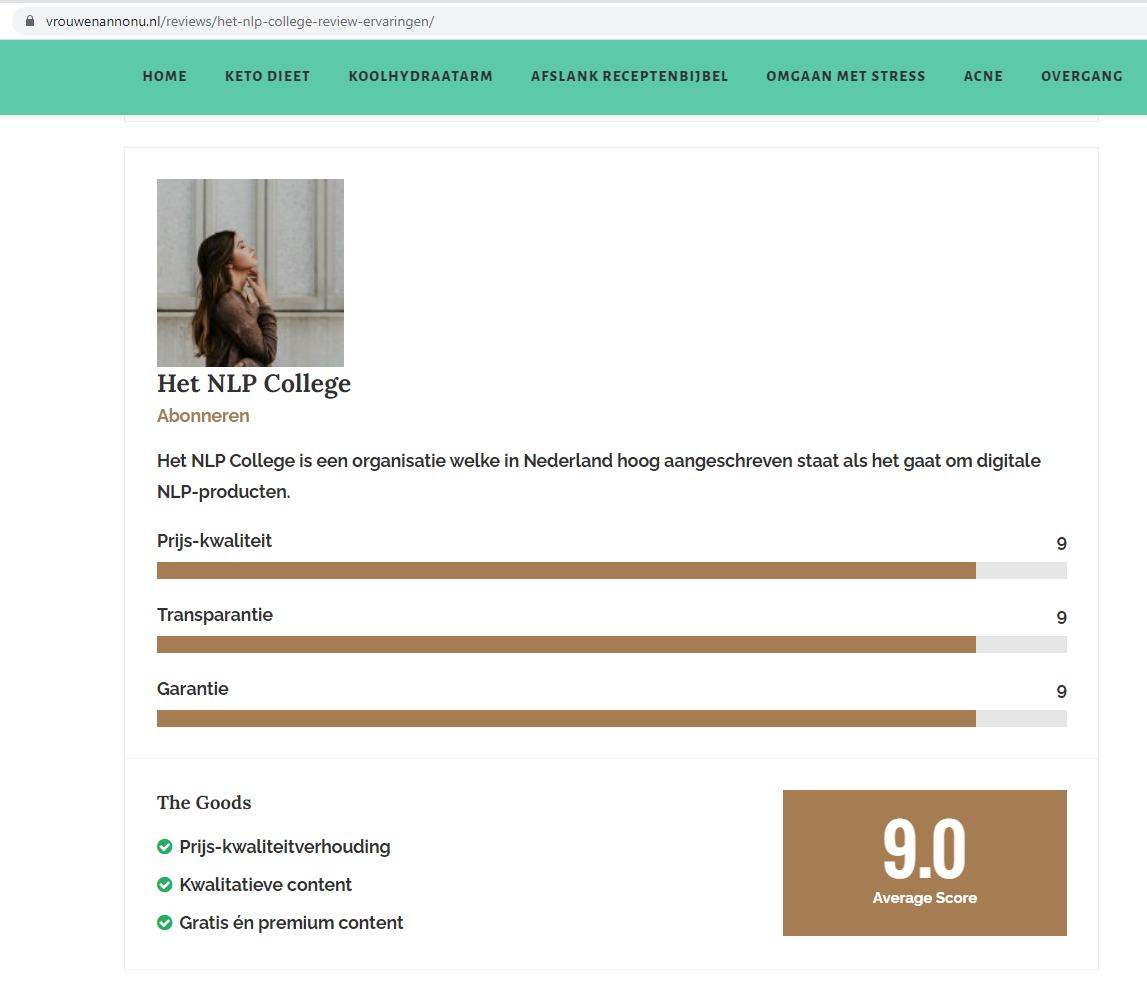Open the ACNE section
Screen dimensions: 1147x991
pos(983,76)
